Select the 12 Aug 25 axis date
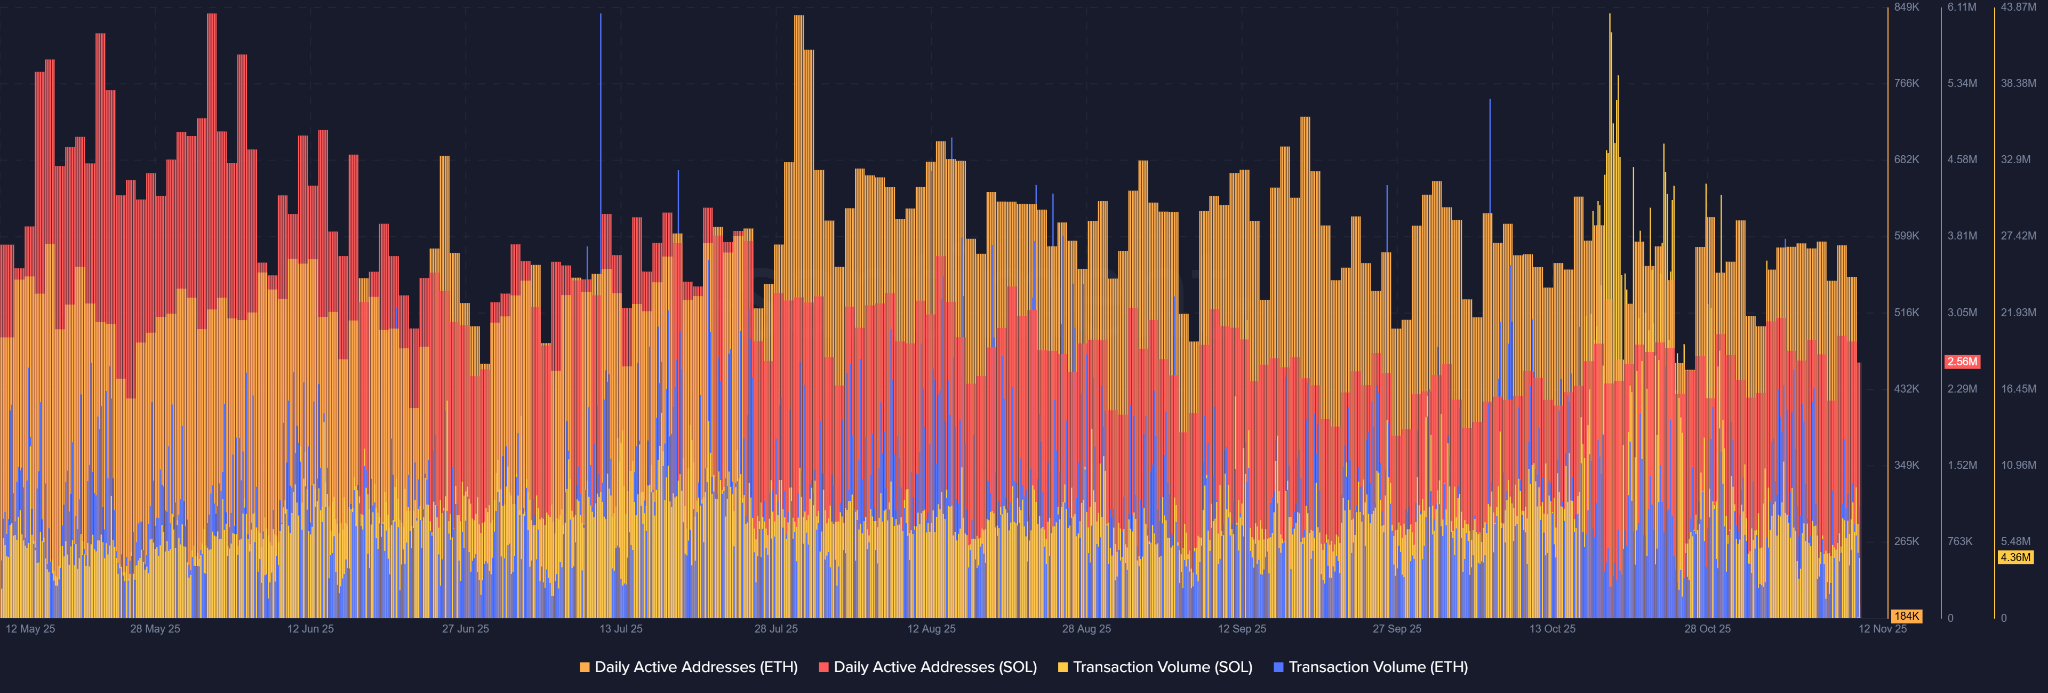The image size is (2048, 693). tap(931, 629)
